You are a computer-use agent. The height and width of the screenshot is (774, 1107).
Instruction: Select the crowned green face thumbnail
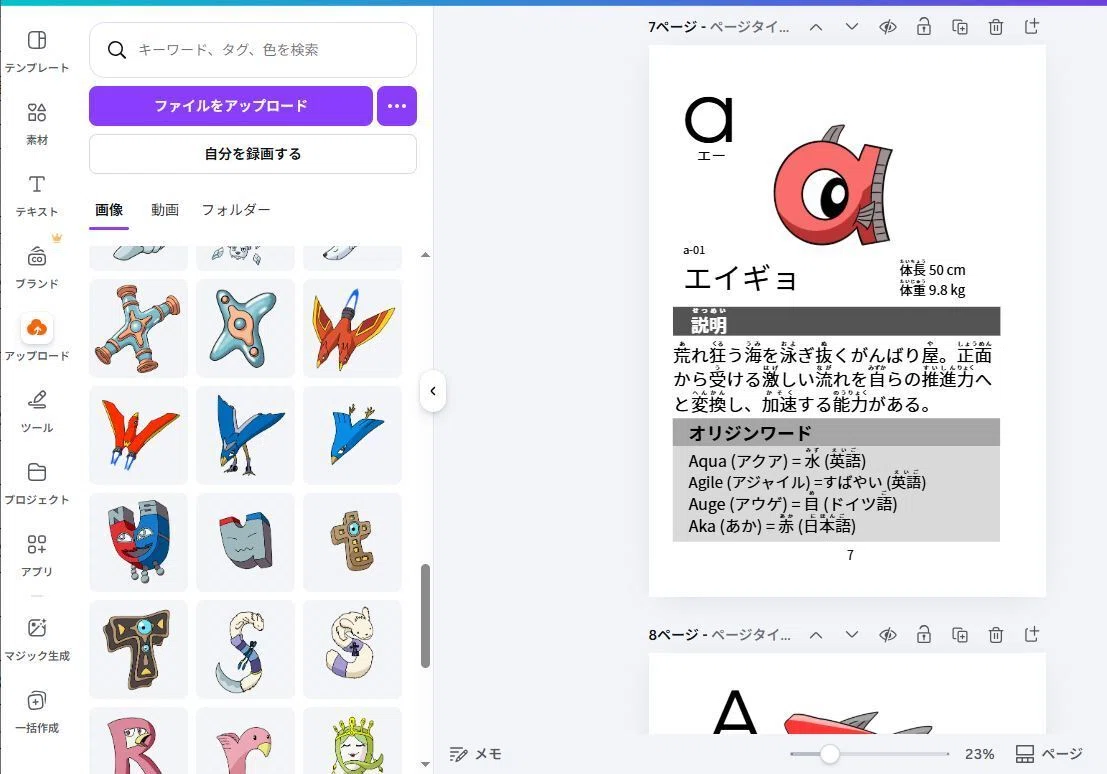[x=352, y=740]
